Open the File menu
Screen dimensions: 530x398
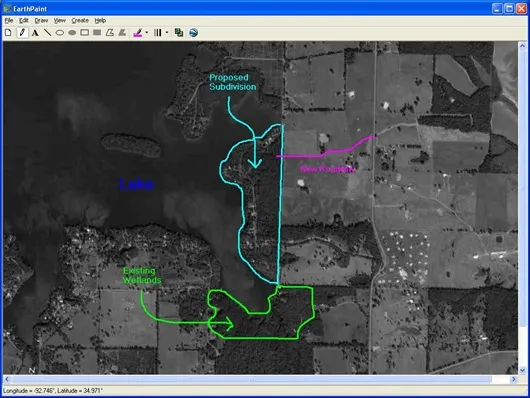pos(9,21)
